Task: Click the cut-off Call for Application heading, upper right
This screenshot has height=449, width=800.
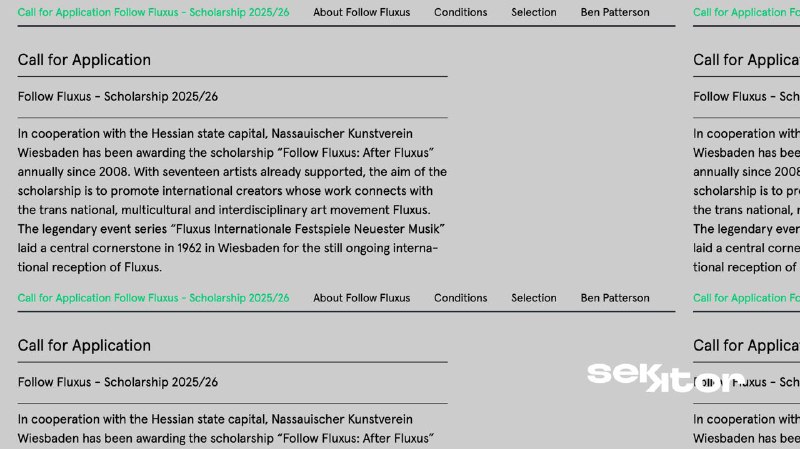Action: pyautogui.click(x=745, y=60)
